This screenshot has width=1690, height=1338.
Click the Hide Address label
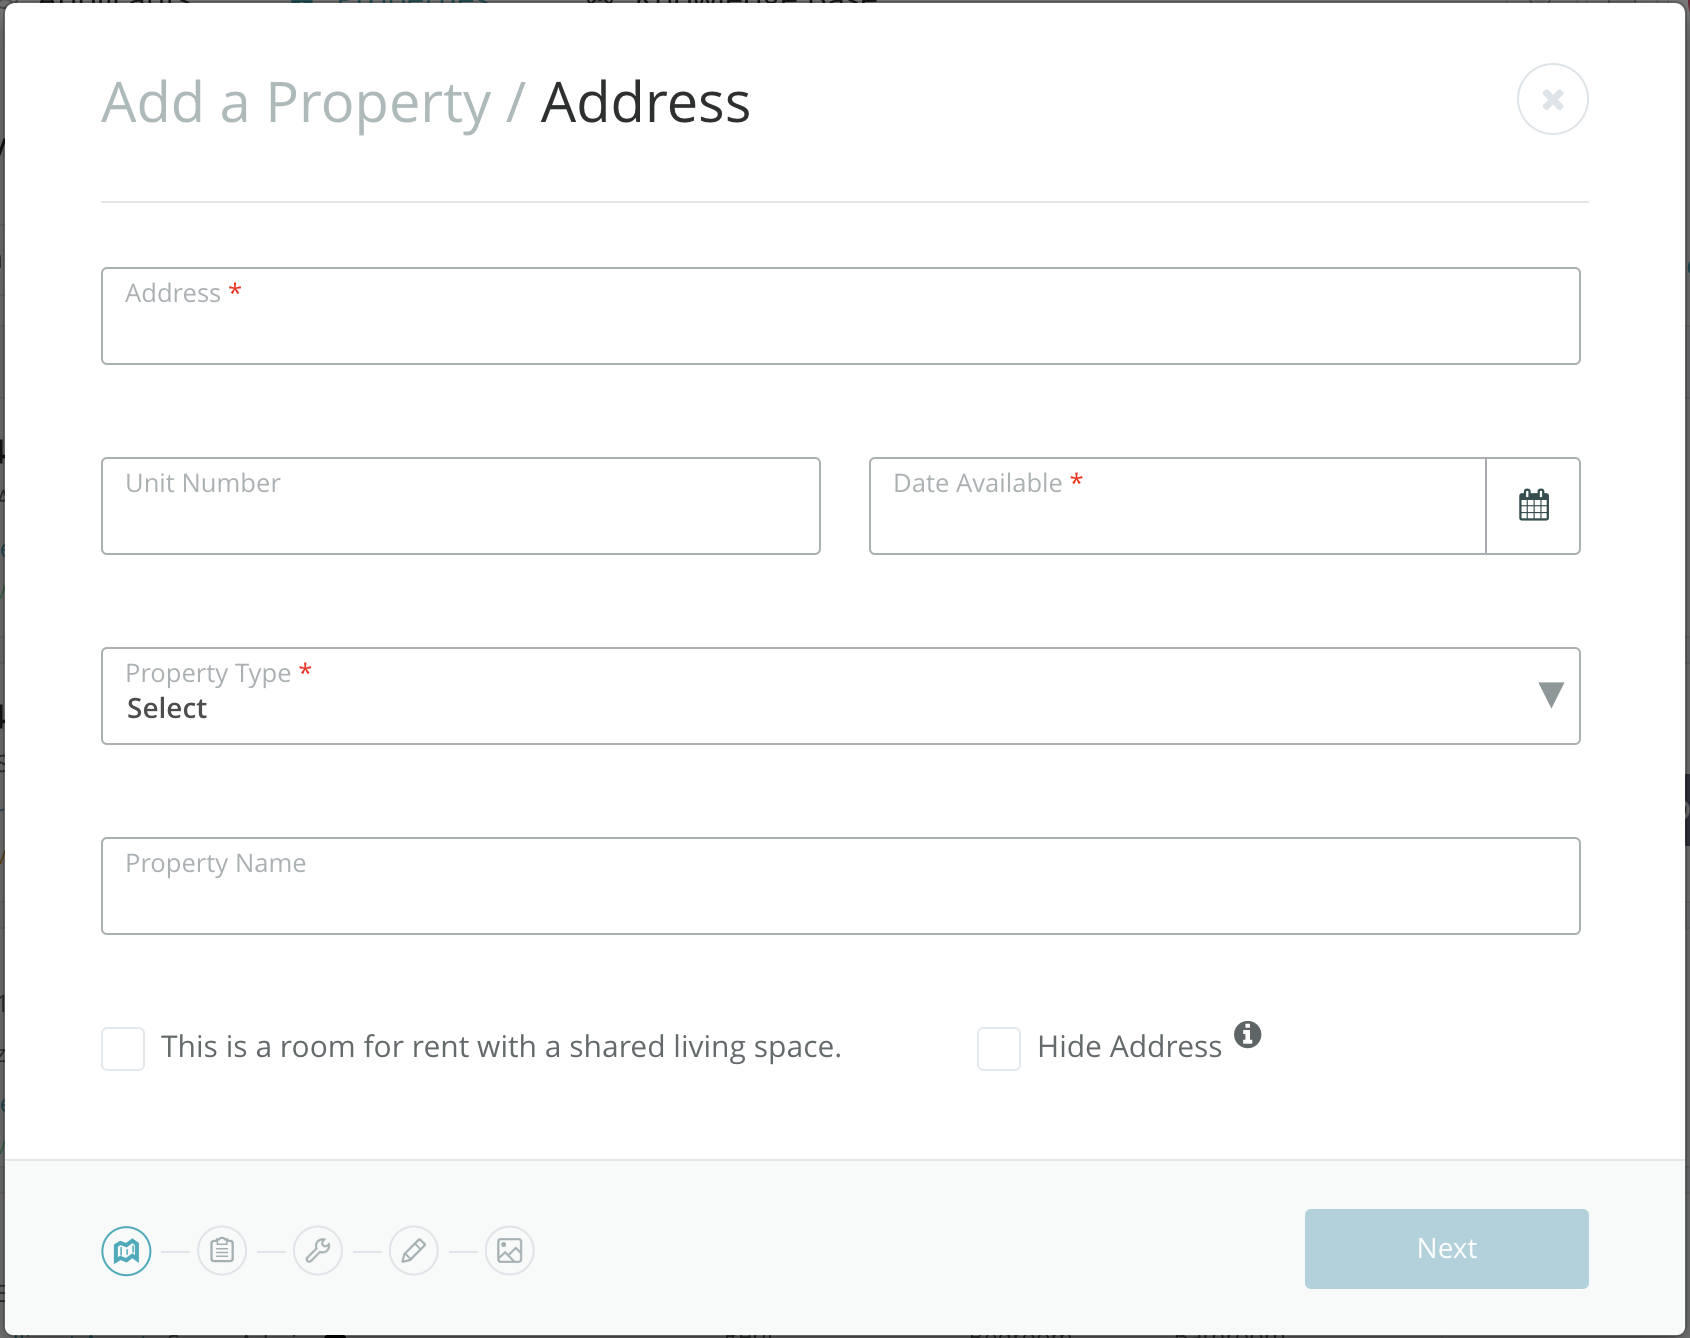pyautogui.click(x=1130, y=1046)
